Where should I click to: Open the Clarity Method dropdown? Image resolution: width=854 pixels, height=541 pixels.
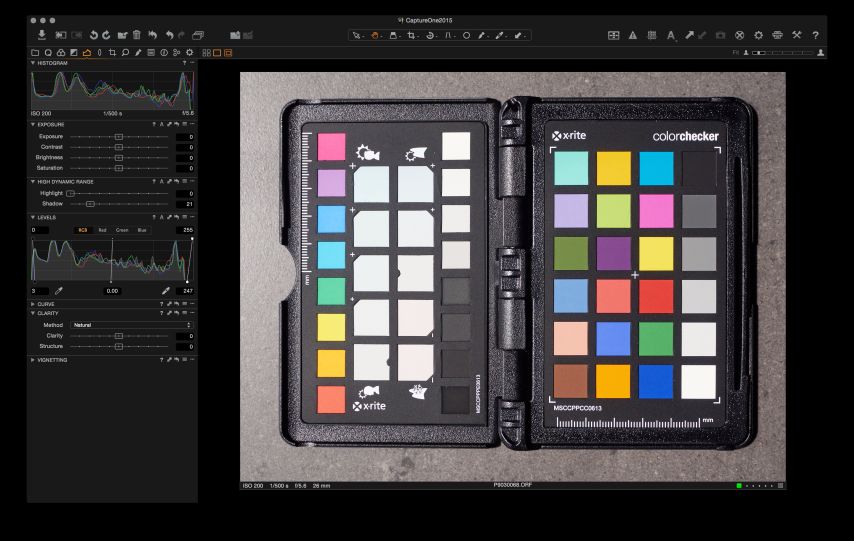[x=131, y=325]
